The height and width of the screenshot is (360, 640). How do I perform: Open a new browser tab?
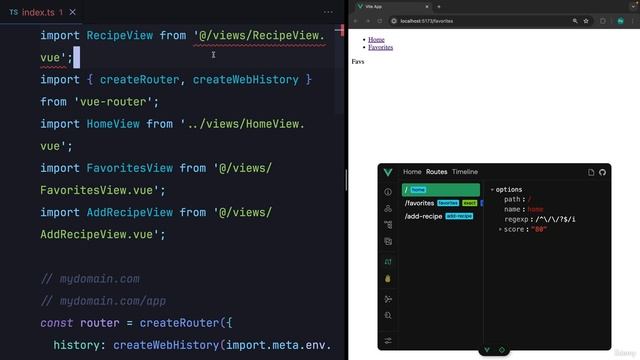(439, 7)
